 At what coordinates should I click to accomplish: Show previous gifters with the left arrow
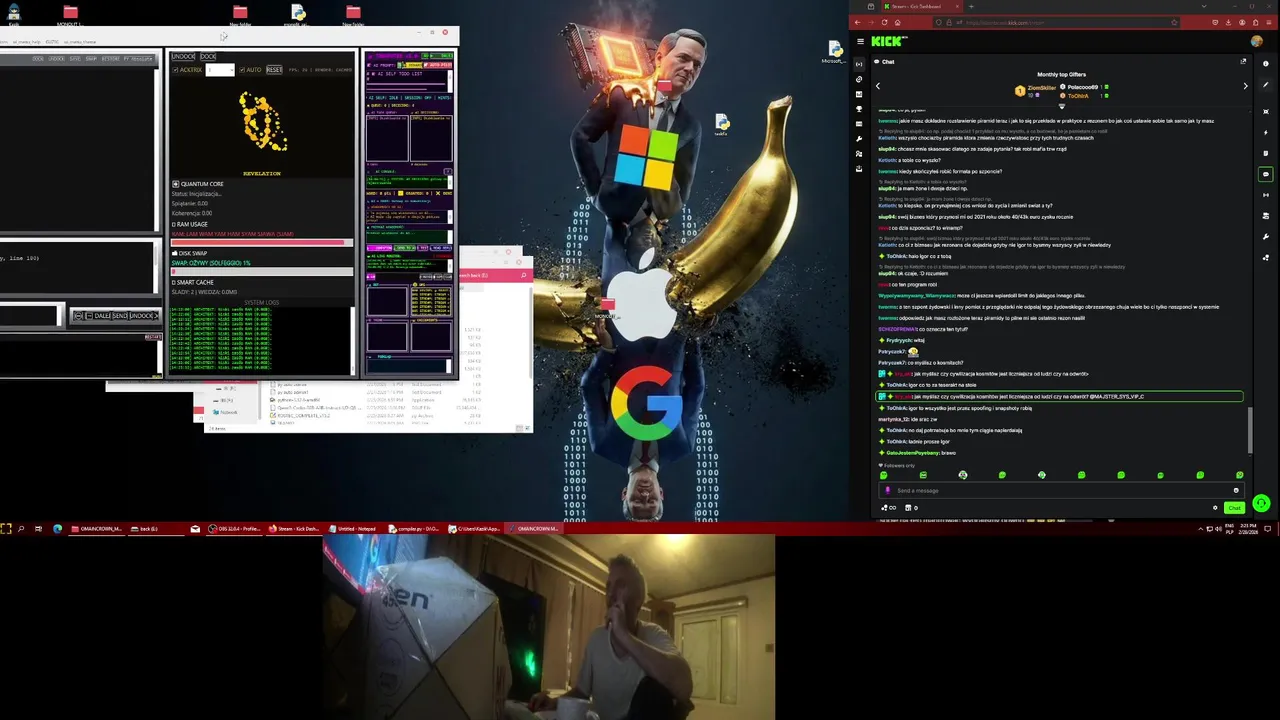click(878, 86)
